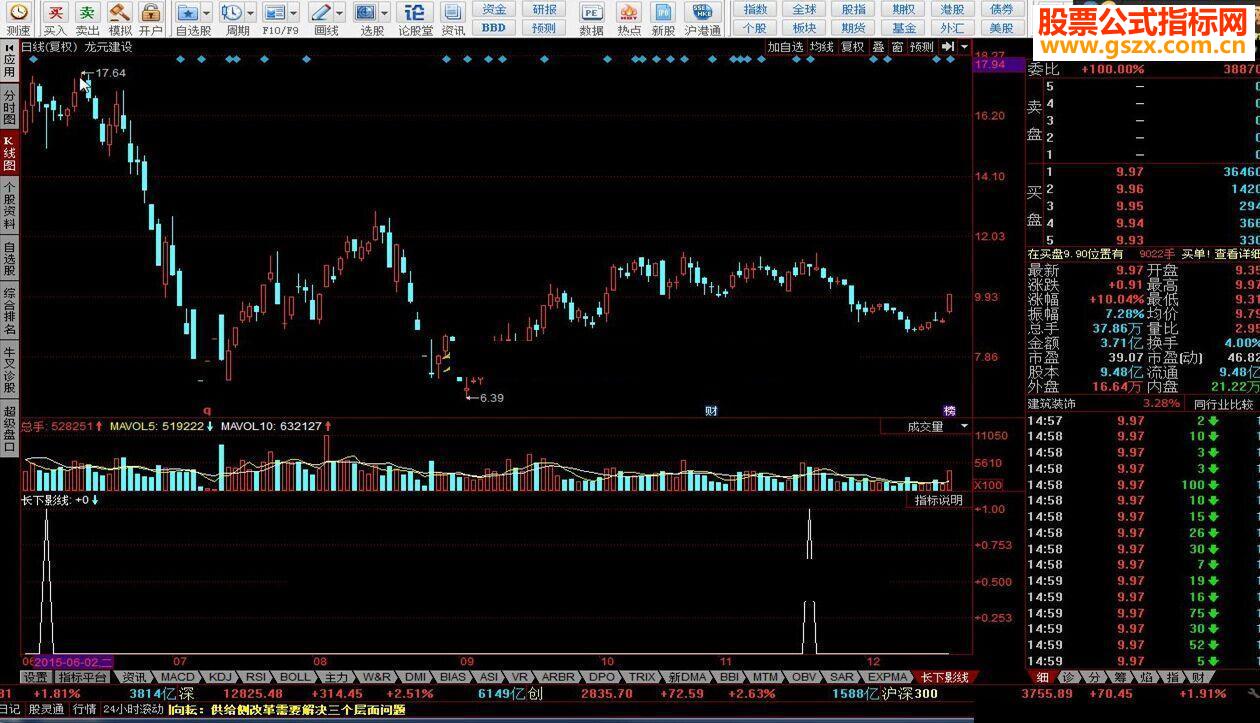Expand the 自选股 dropdown arrow

tap(206, 13)
